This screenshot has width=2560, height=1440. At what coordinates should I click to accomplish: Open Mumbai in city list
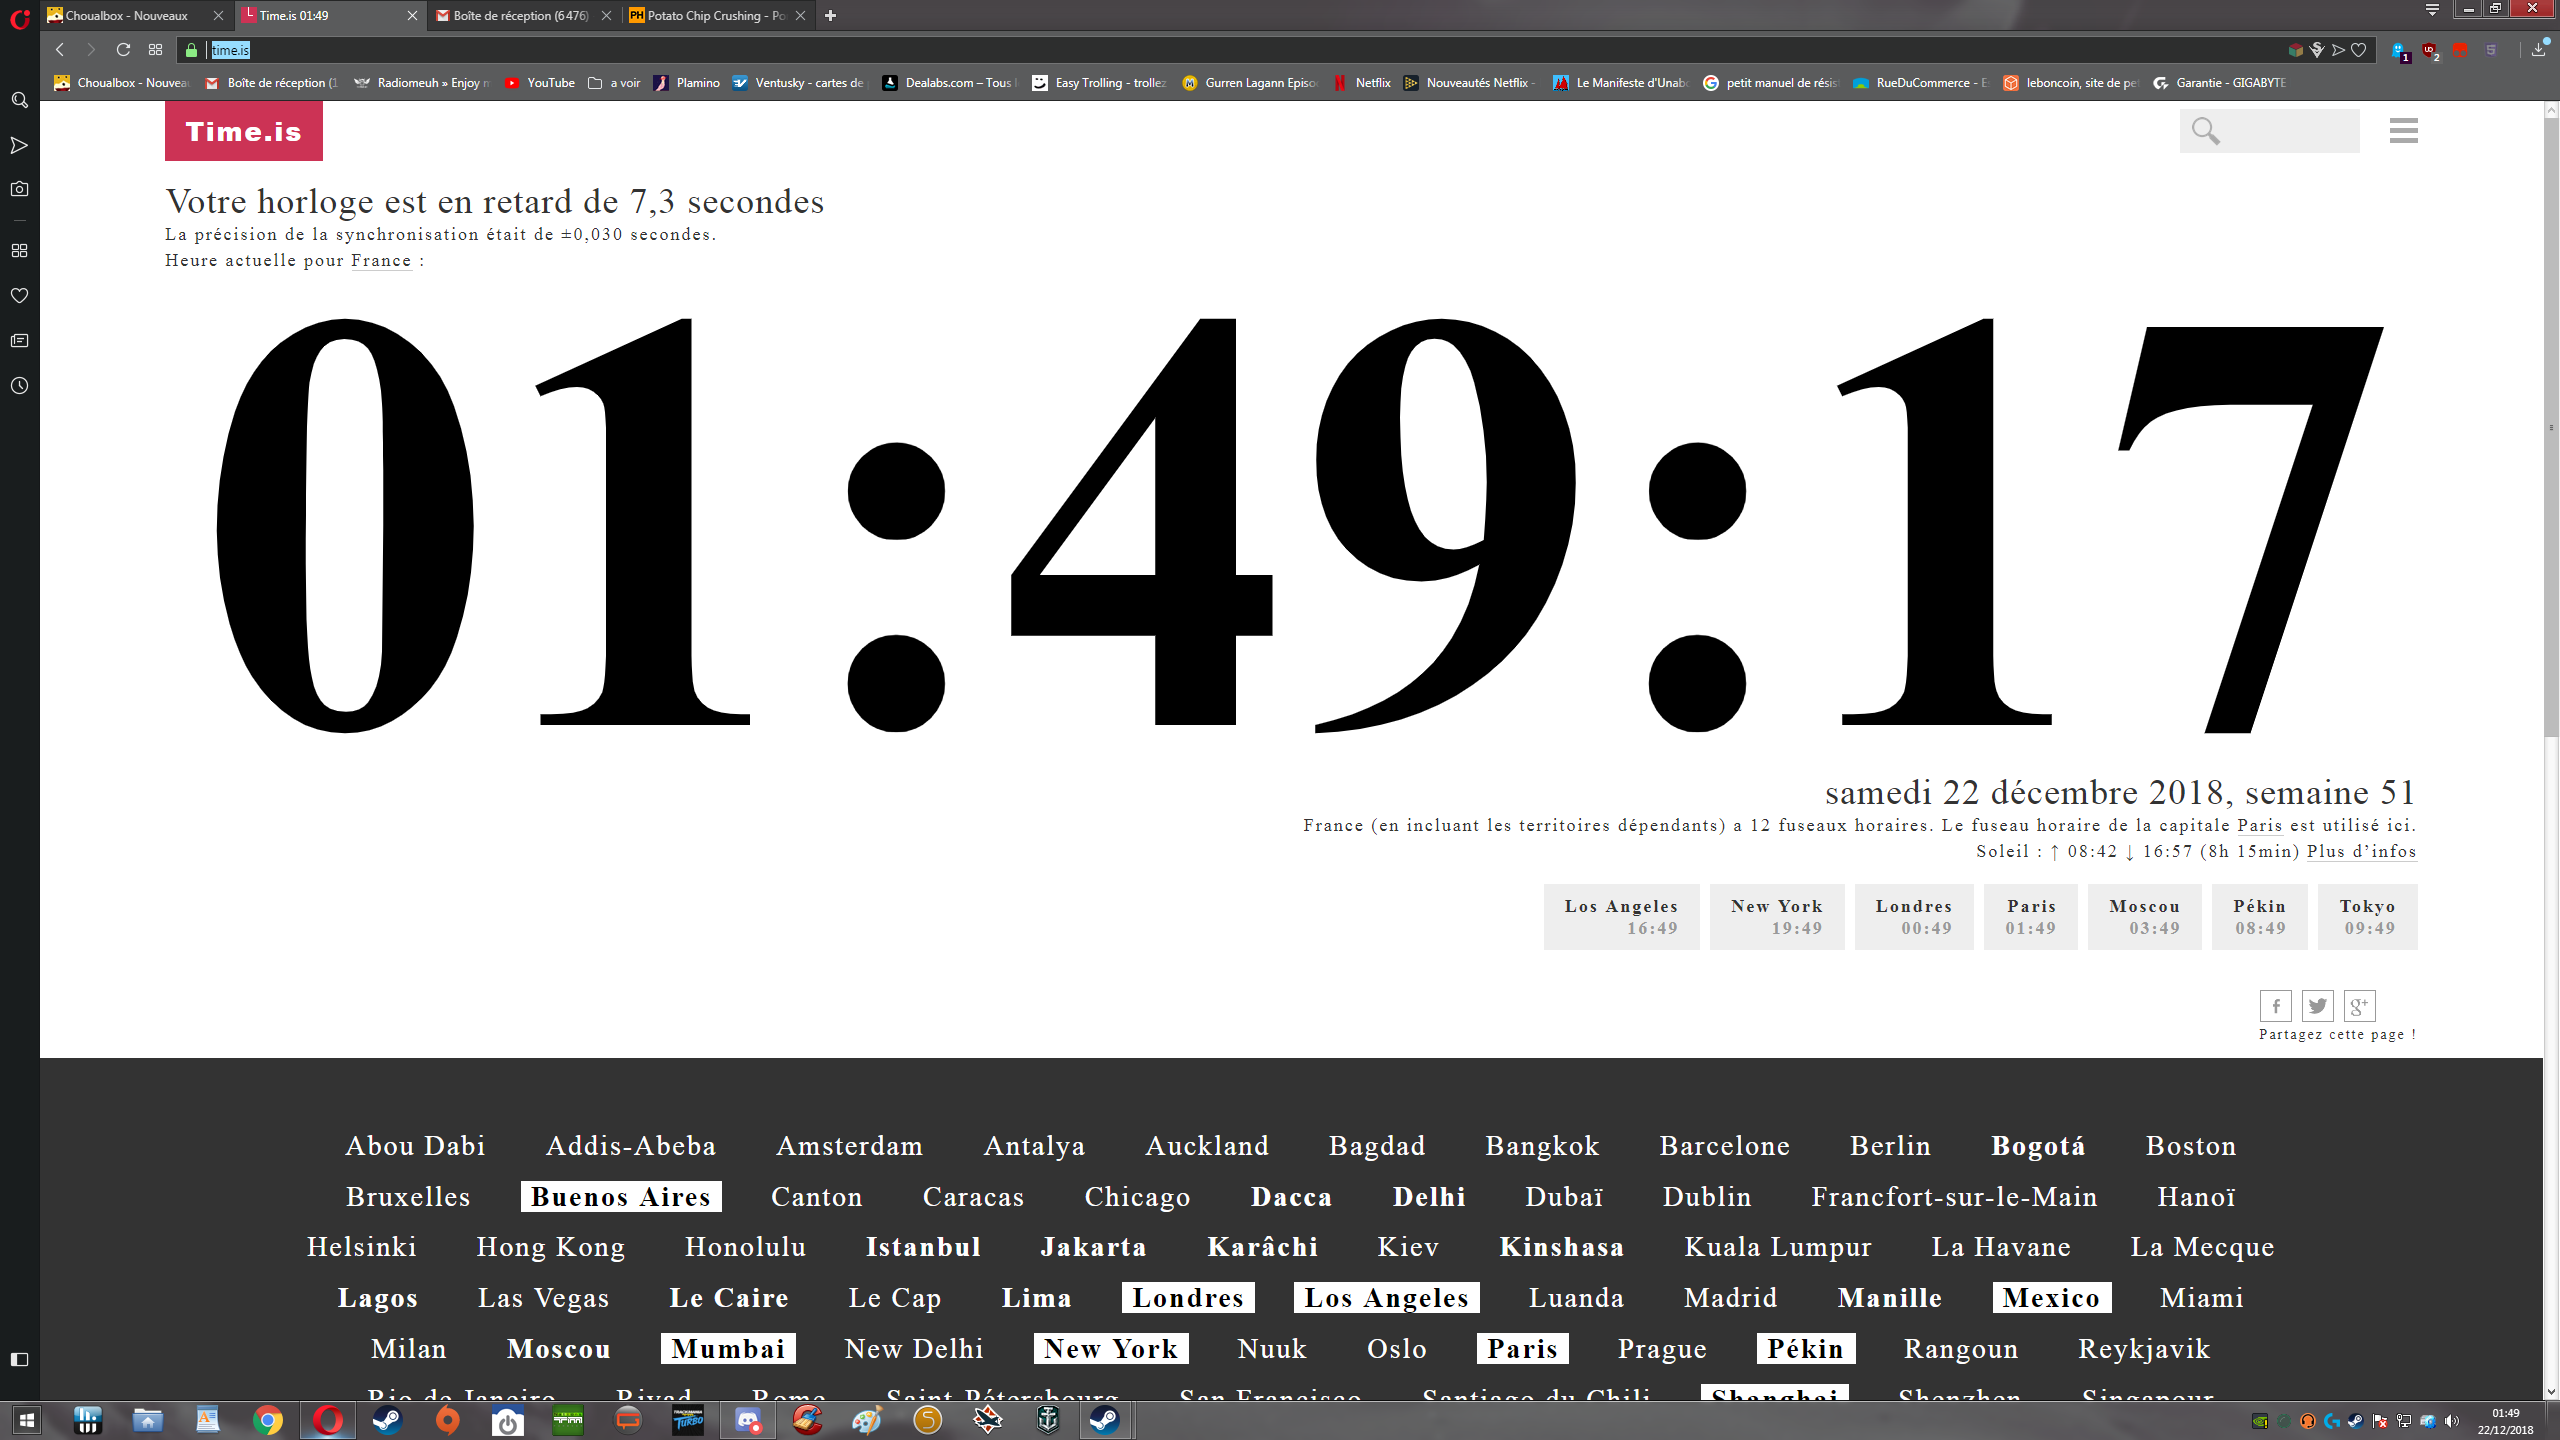coord(728,1349)
